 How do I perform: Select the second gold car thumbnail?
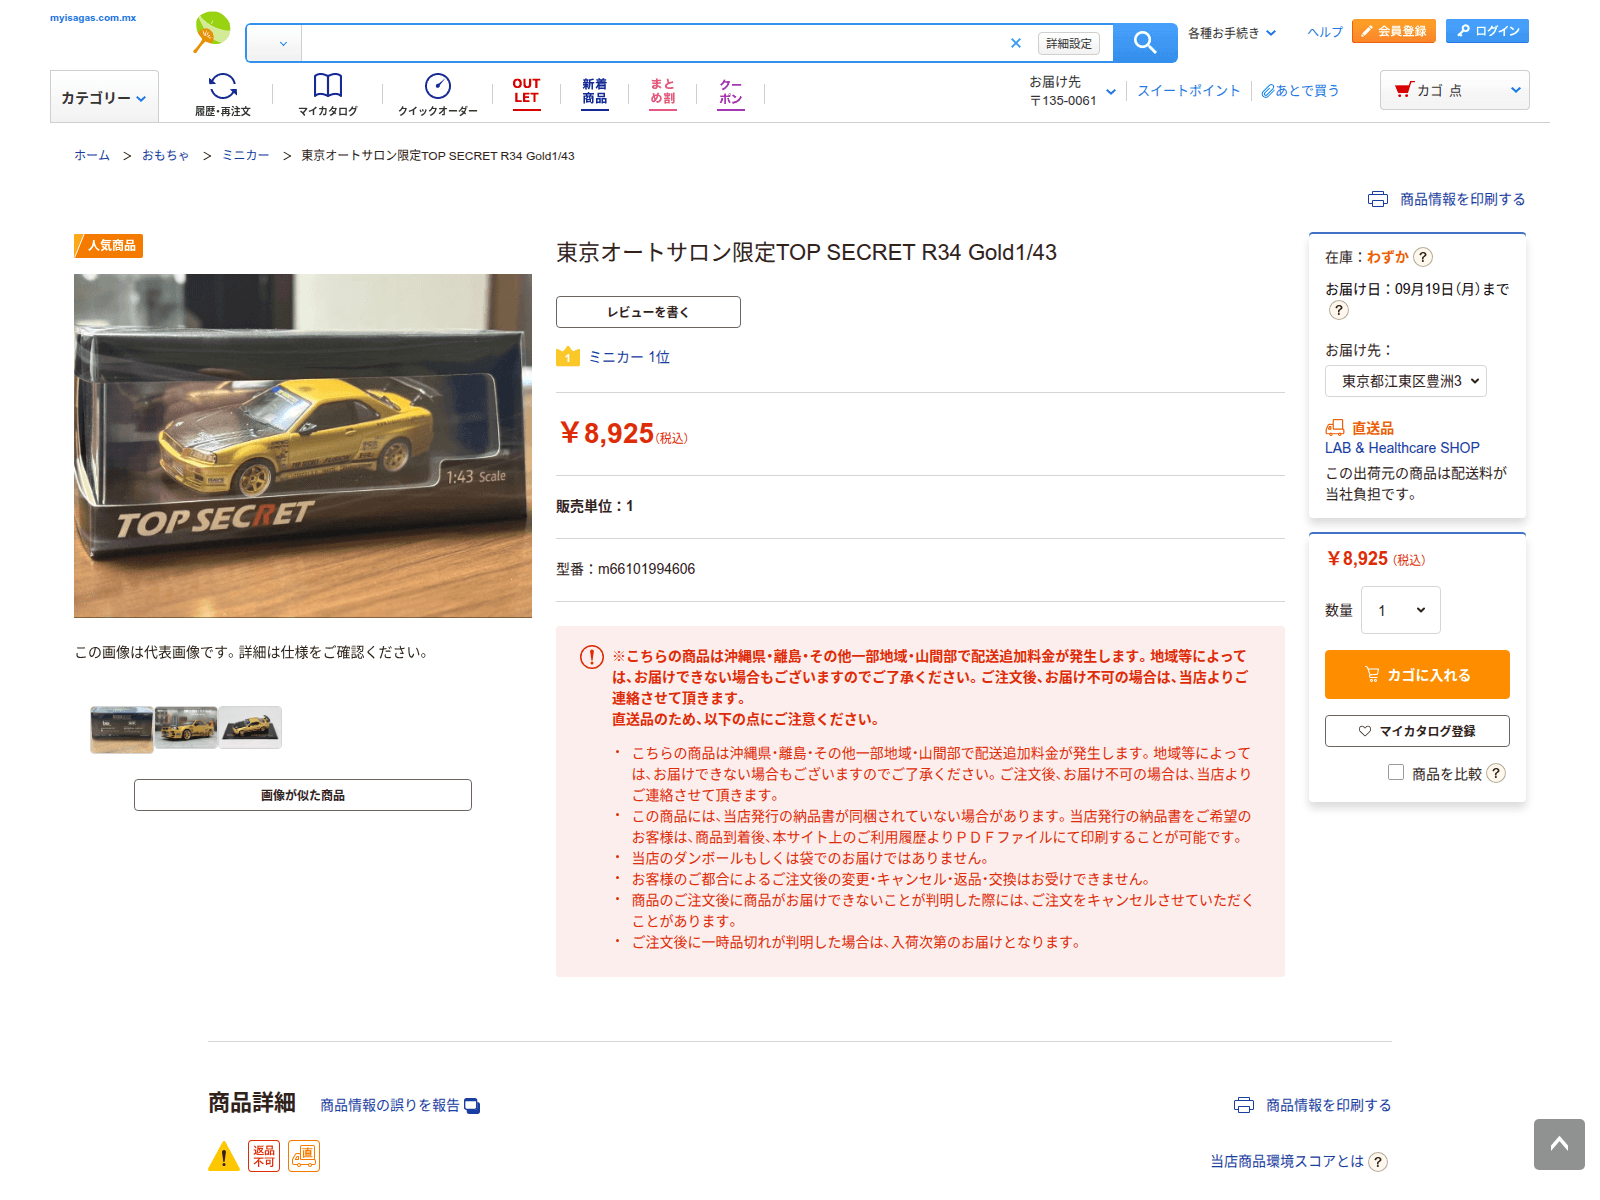pyautogui.click(x=186, y=728)
